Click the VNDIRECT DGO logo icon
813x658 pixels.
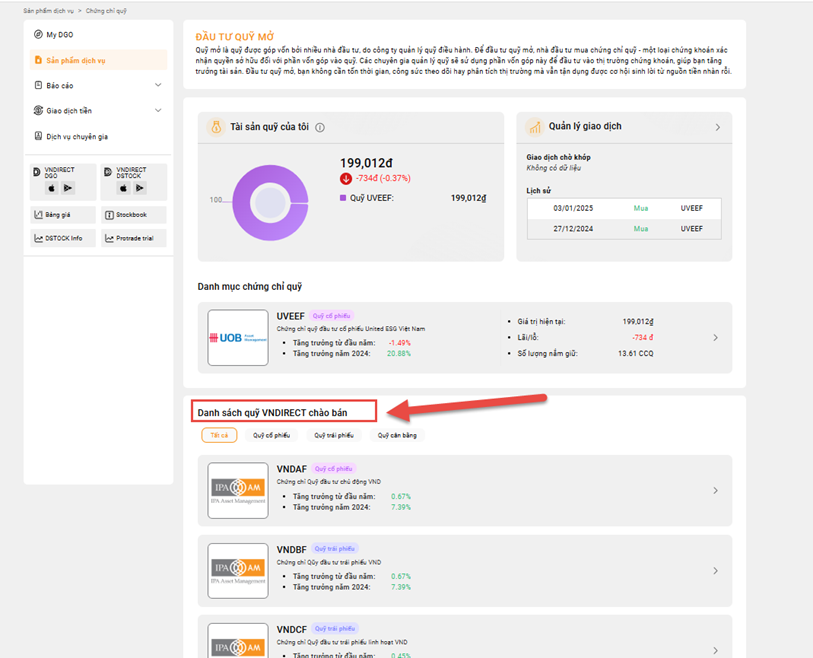[x=36, y=172]
